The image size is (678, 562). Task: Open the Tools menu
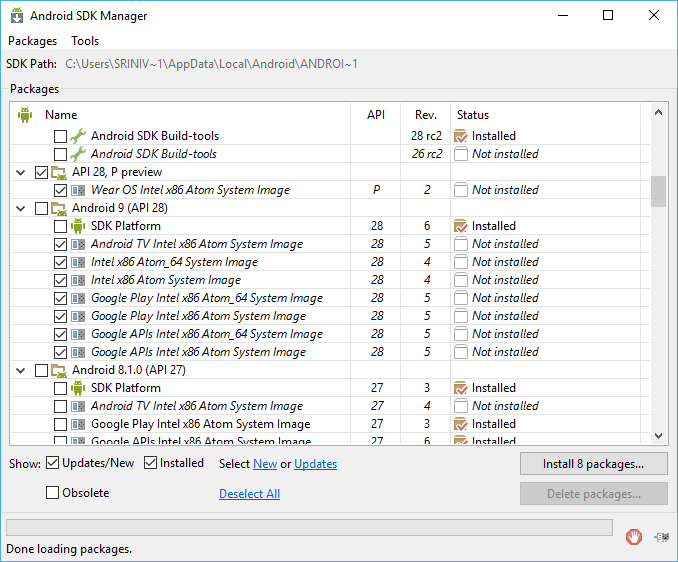click(x=85, y=41)
